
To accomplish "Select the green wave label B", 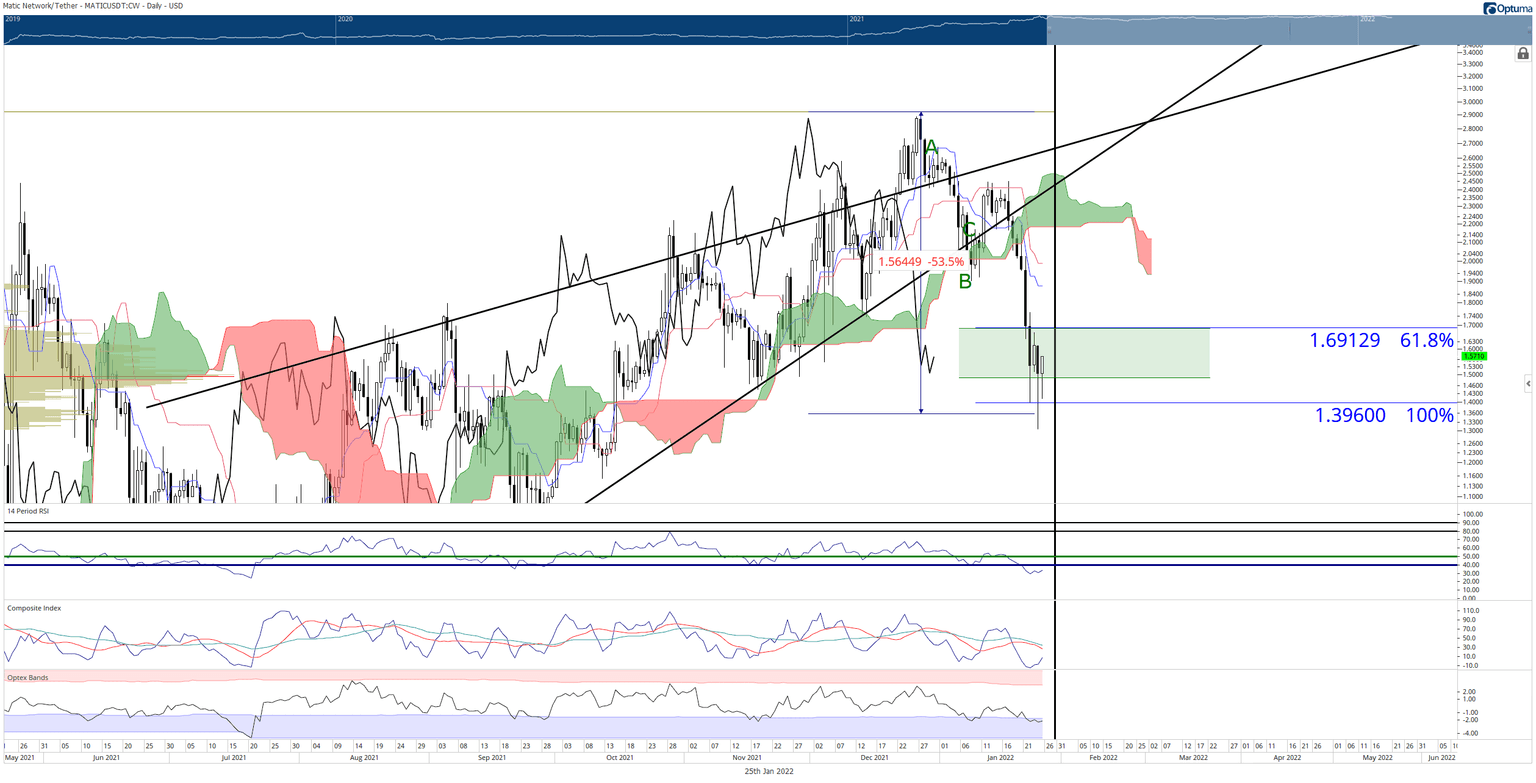I will [x=965, y=282].
